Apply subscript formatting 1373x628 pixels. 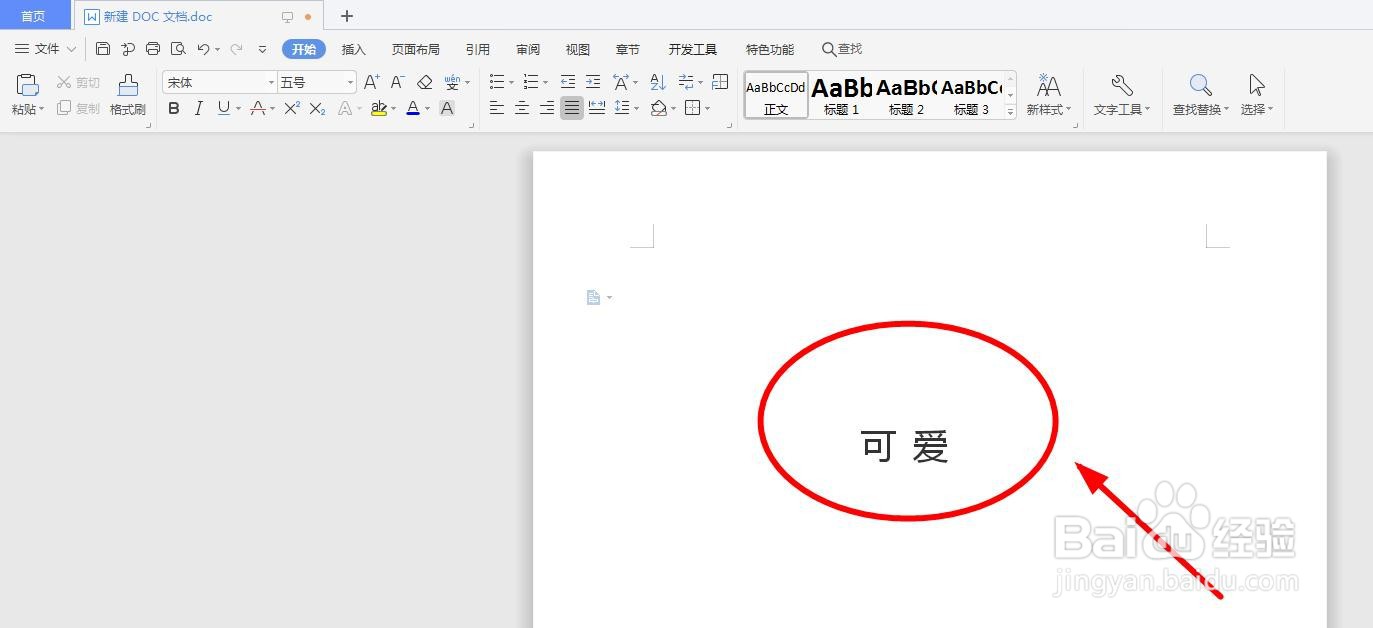pyautogui.click(x=317, y=109)
